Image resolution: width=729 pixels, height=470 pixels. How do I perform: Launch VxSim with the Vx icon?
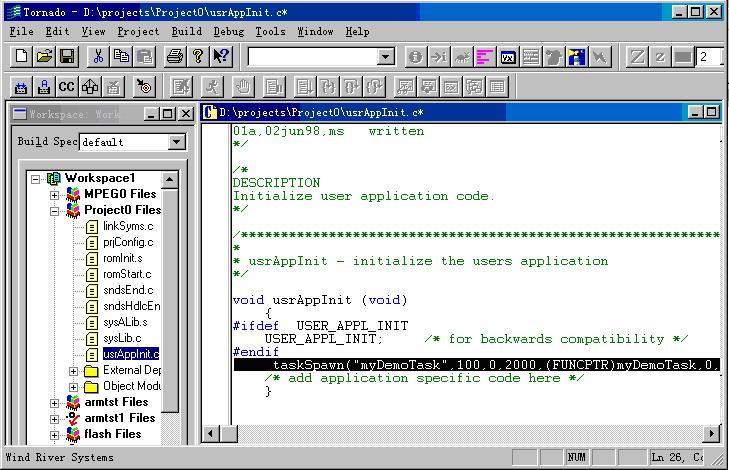(x=508, y=57)
